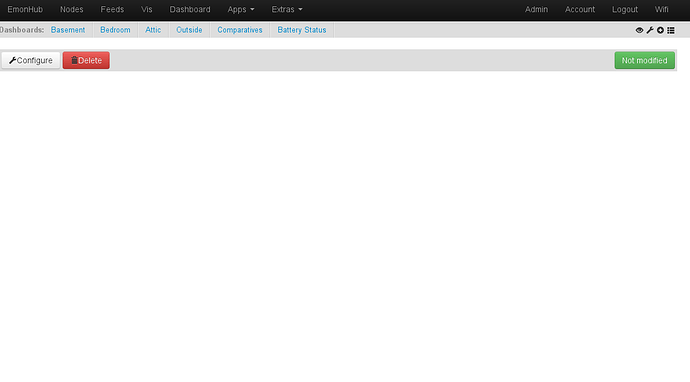Open the Admin page

(x=536, y=9)
